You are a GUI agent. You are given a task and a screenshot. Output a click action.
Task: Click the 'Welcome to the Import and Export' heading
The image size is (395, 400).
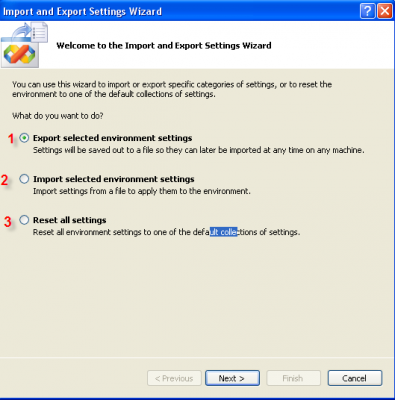tap(164, 45)
